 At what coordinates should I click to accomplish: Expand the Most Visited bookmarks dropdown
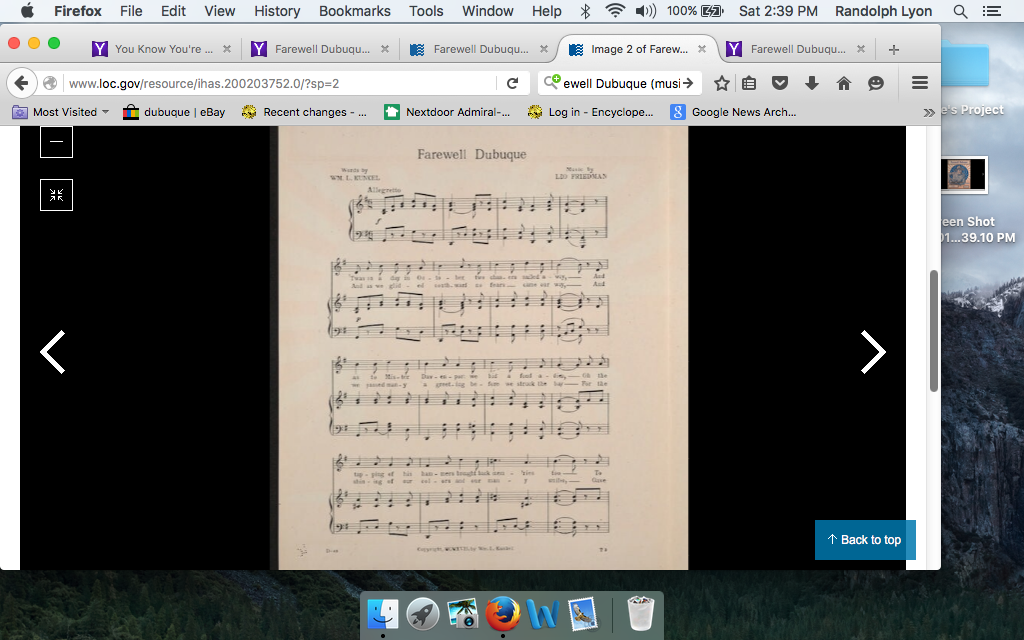pyautogui.click(x=61, y=112)
